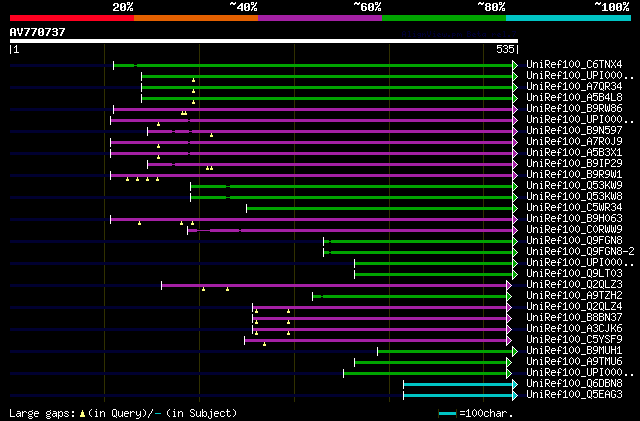The height and width of the screenshot is (421, 640).
Task: Select the UniRef100_A7R0J9 entry
Action: click(x=574, y=142)
